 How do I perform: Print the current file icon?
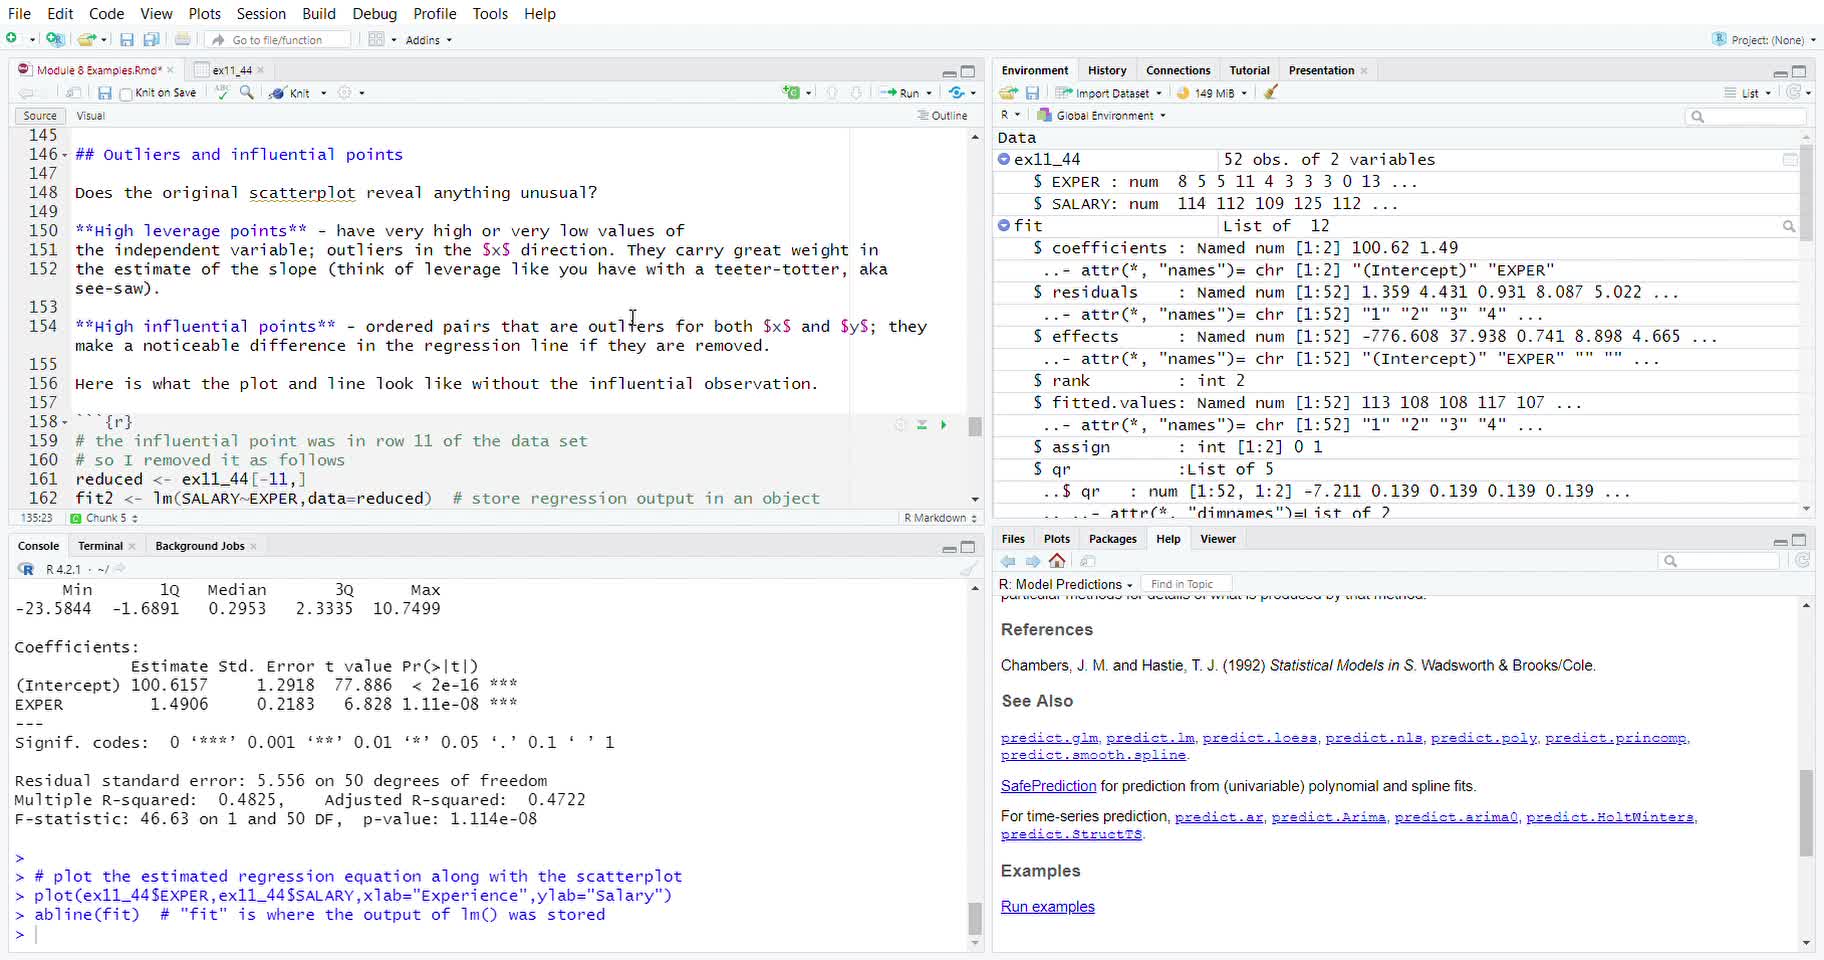pos(183,39)
